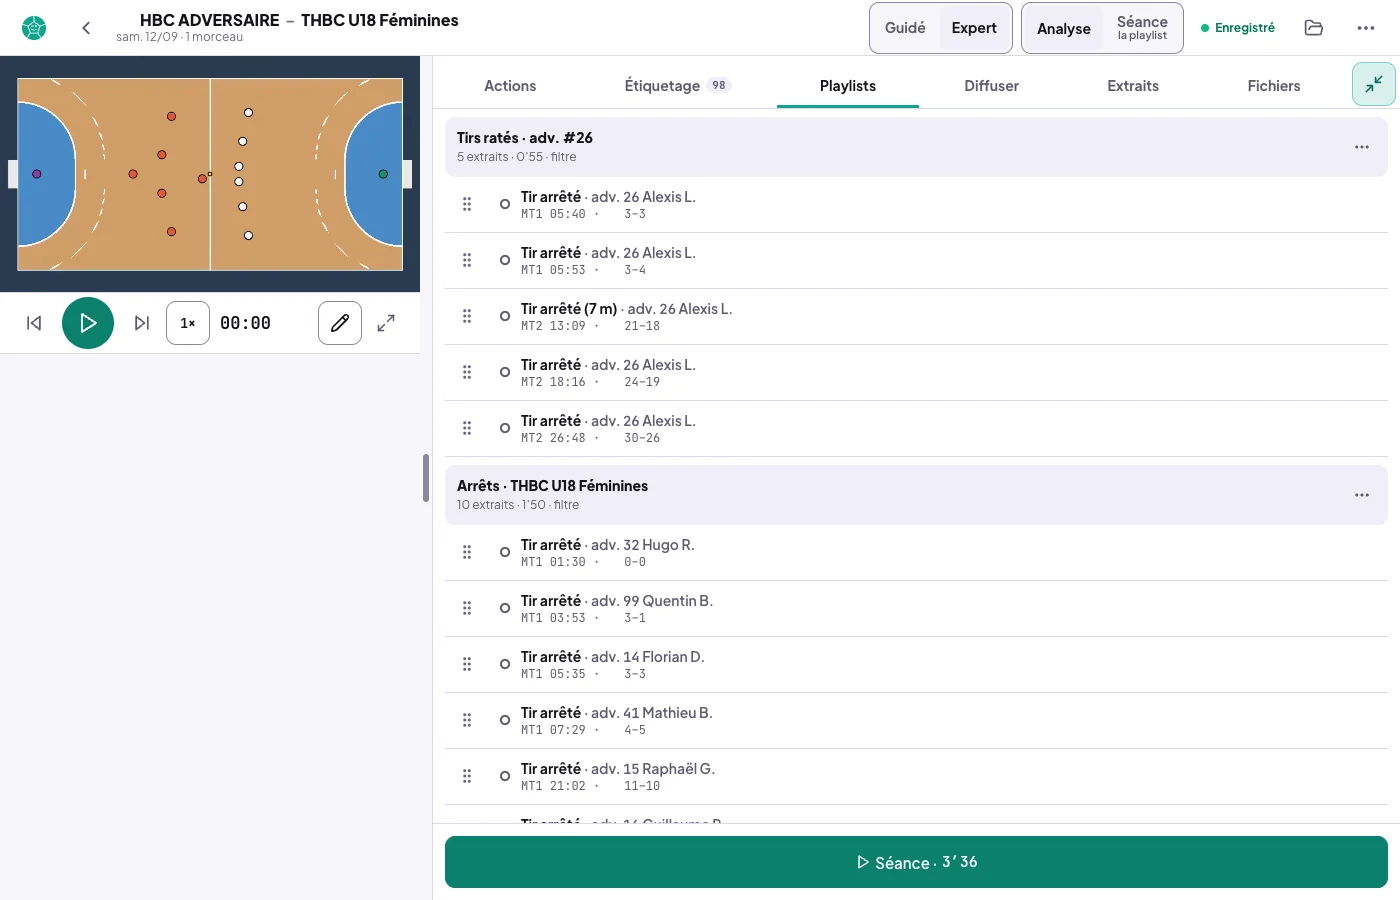Collapse the panel with shrink icon

tap(1374, 84)
